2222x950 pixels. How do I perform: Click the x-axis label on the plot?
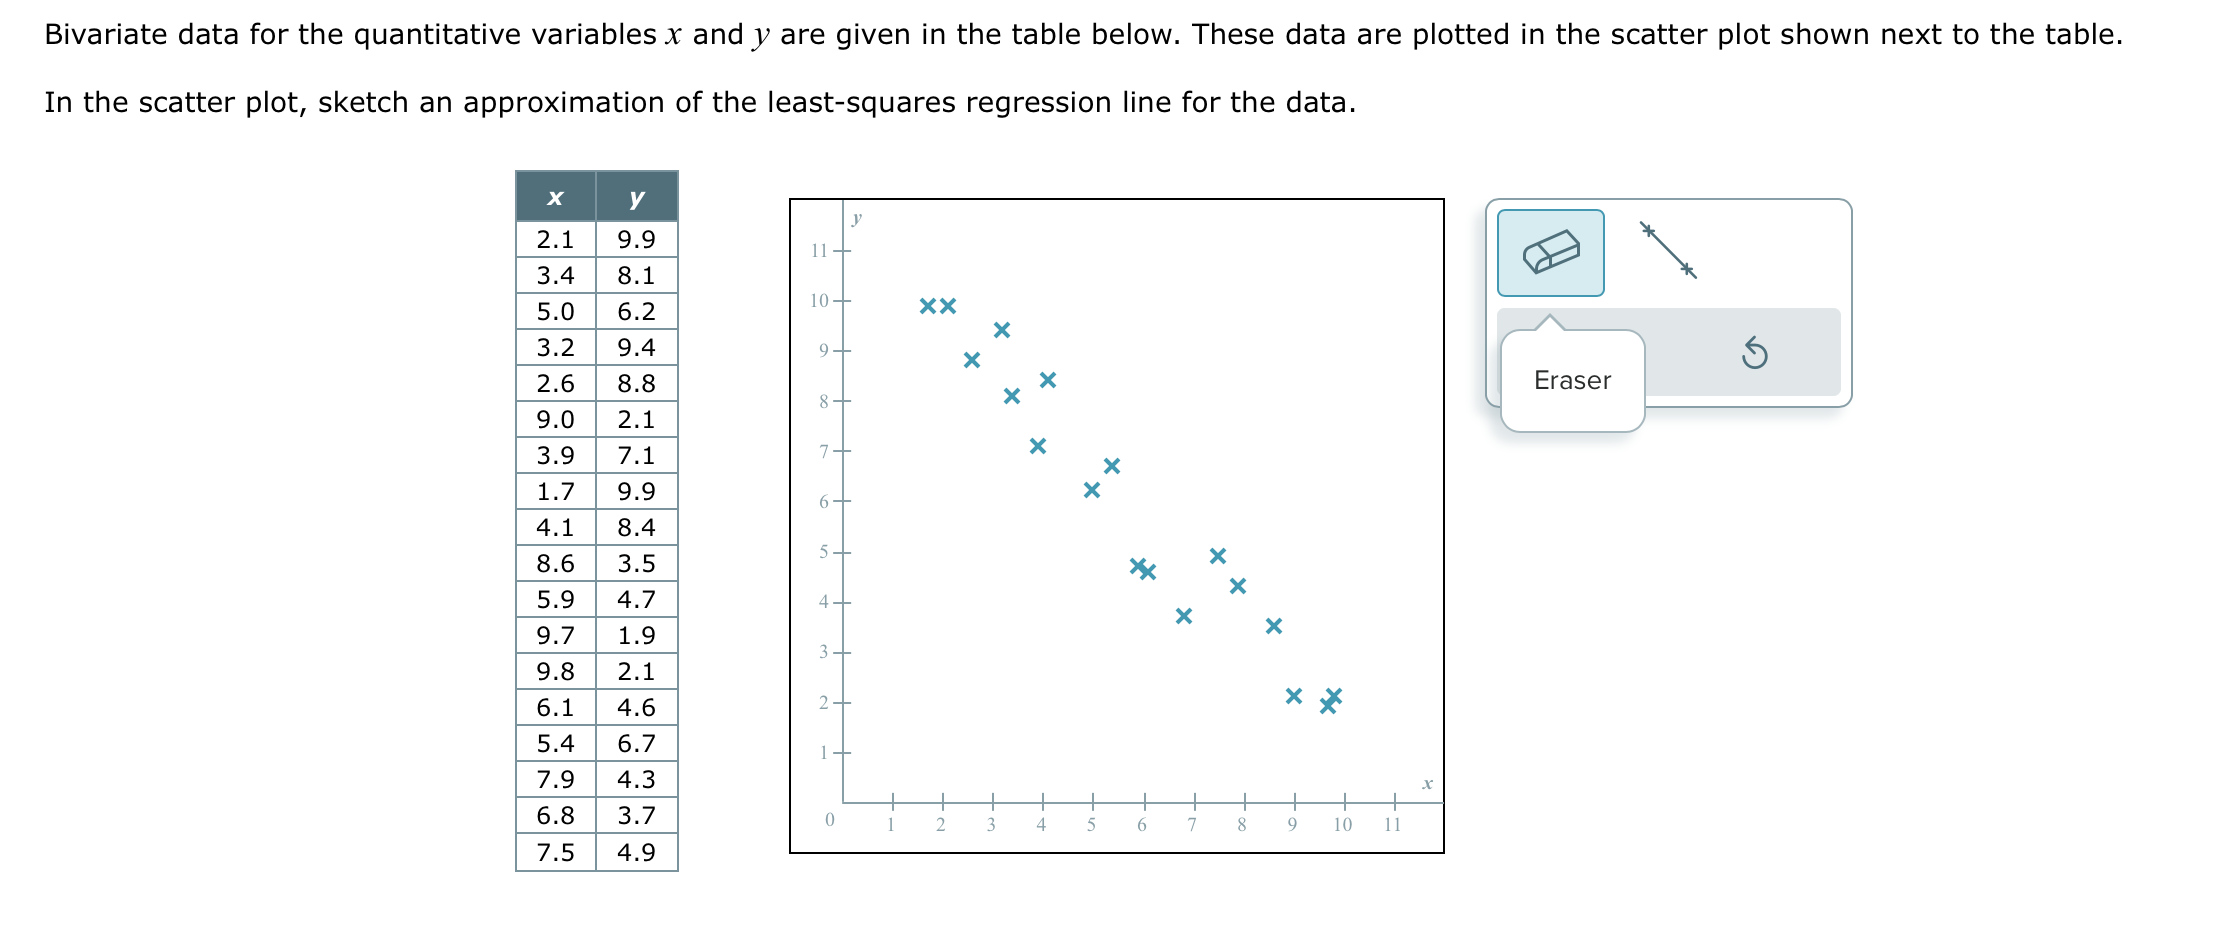(x=1427, y=783)
